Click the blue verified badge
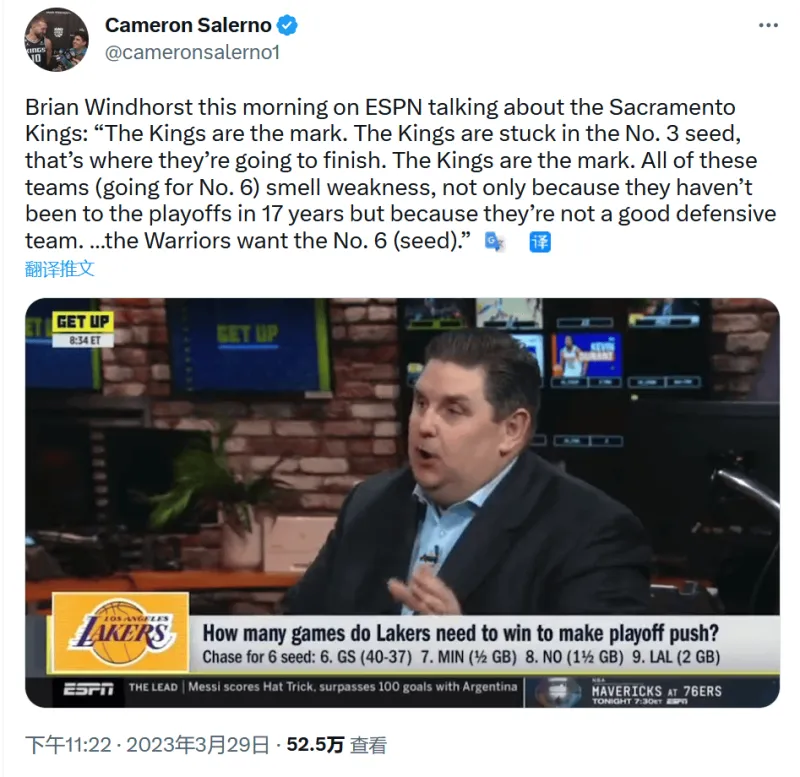This screenshot has height=777, width=800. coord(287,26)
